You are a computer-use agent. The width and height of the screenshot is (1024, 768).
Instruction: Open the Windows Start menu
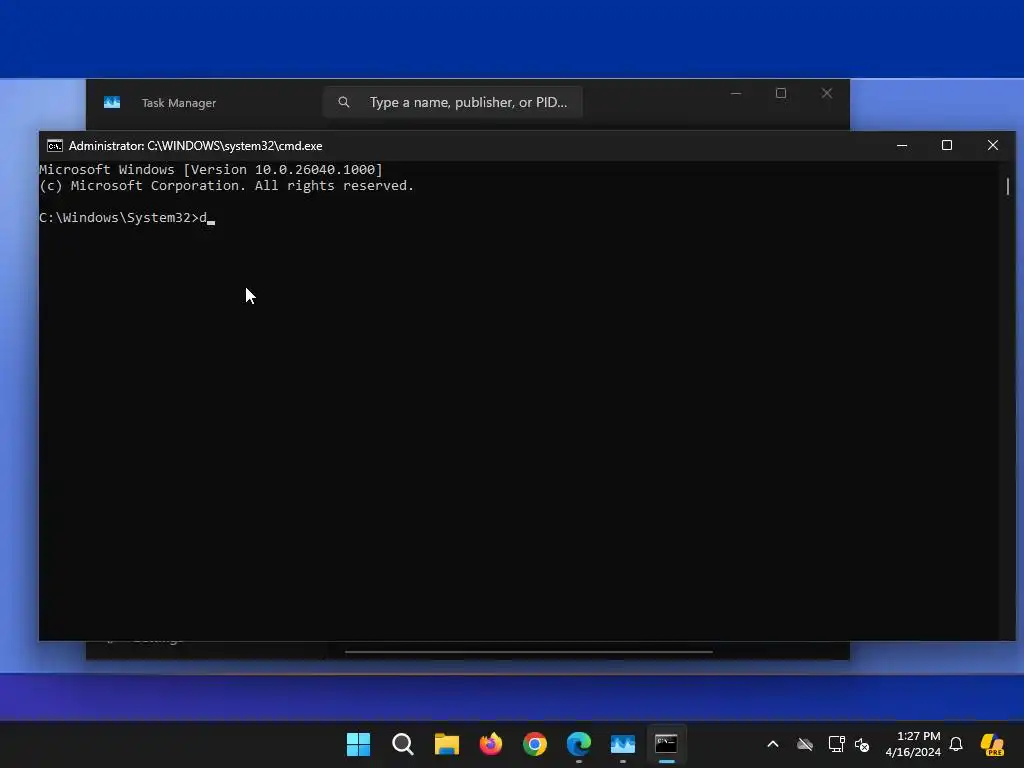[x=358, y=744]
